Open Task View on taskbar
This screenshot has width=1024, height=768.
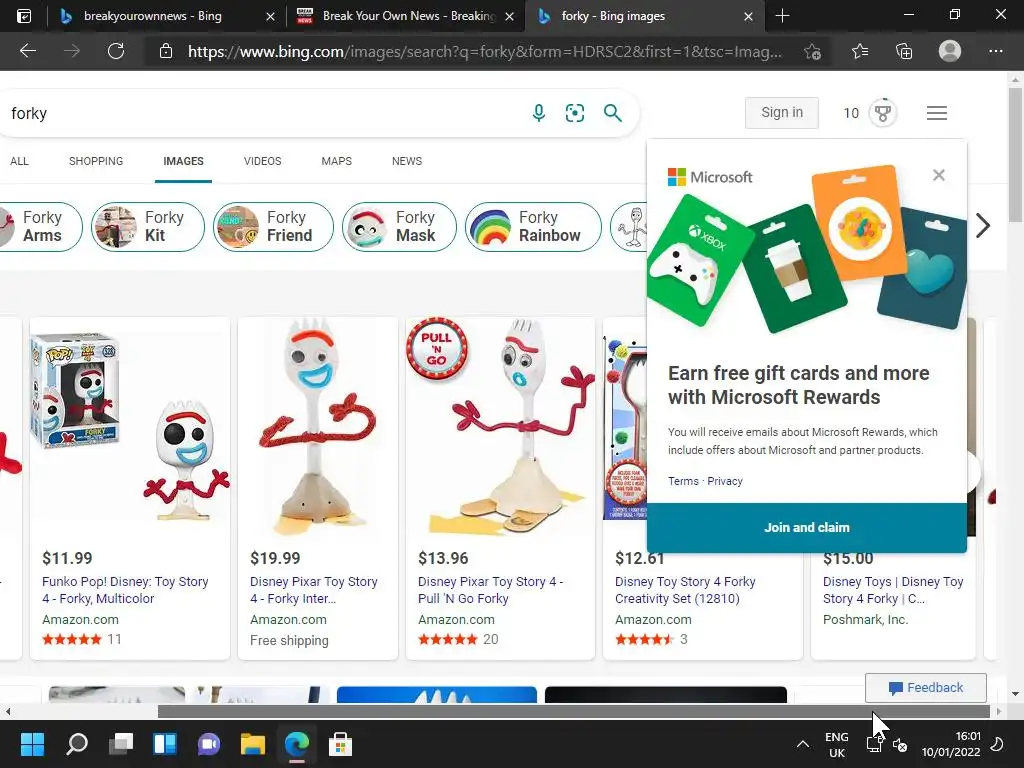point(121,744)
